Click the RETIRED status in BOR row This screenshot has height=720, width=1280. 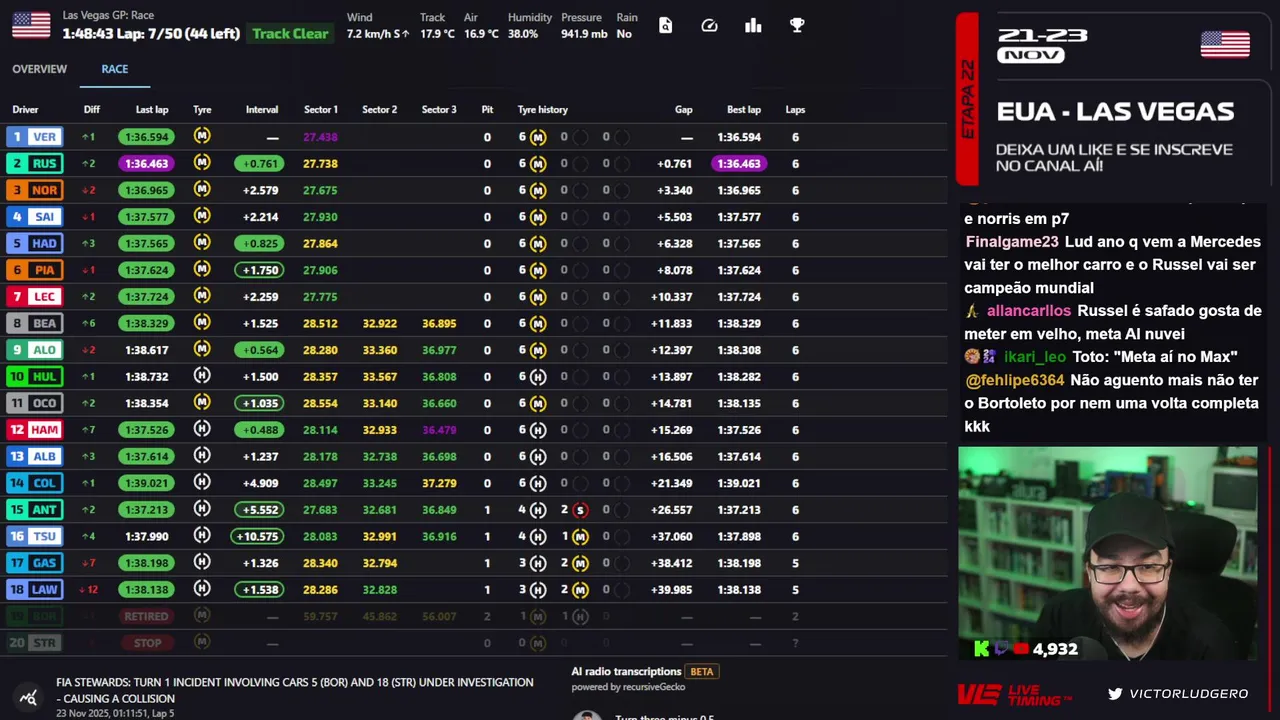pyautogui.click(x=146, y=616)
